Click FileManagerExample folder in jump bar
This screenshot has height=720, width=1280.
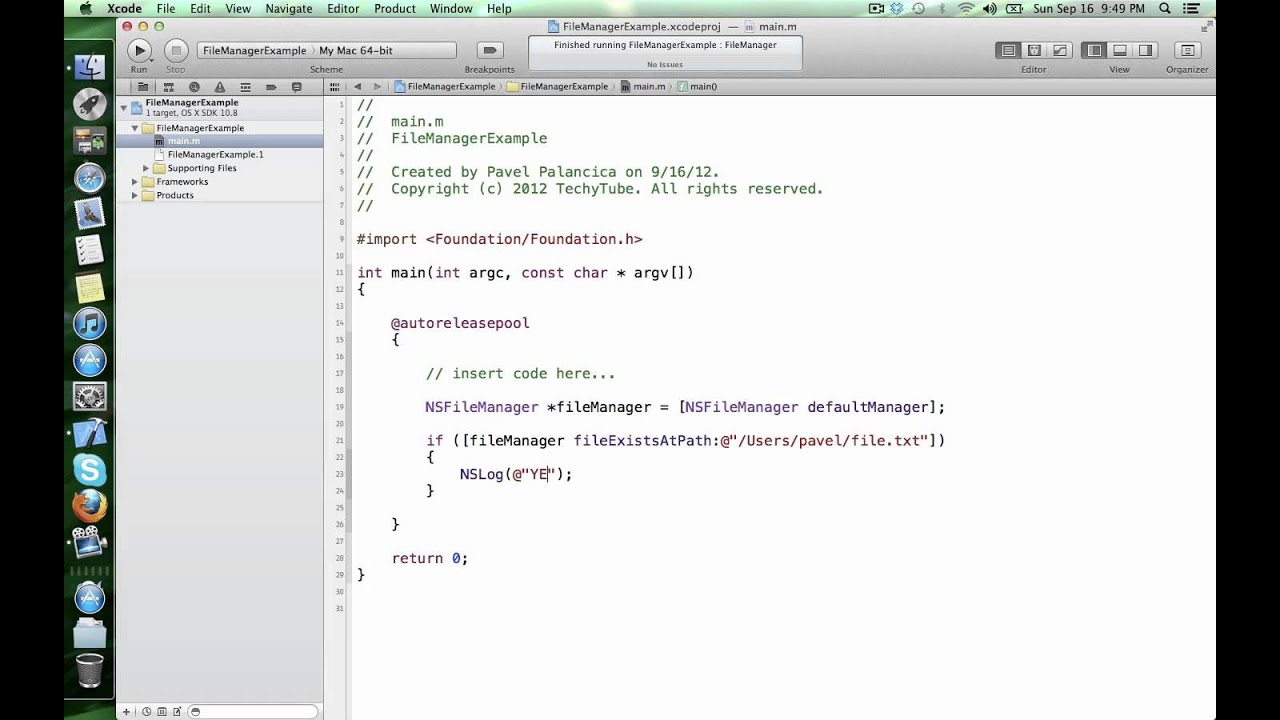coord(558,87)
